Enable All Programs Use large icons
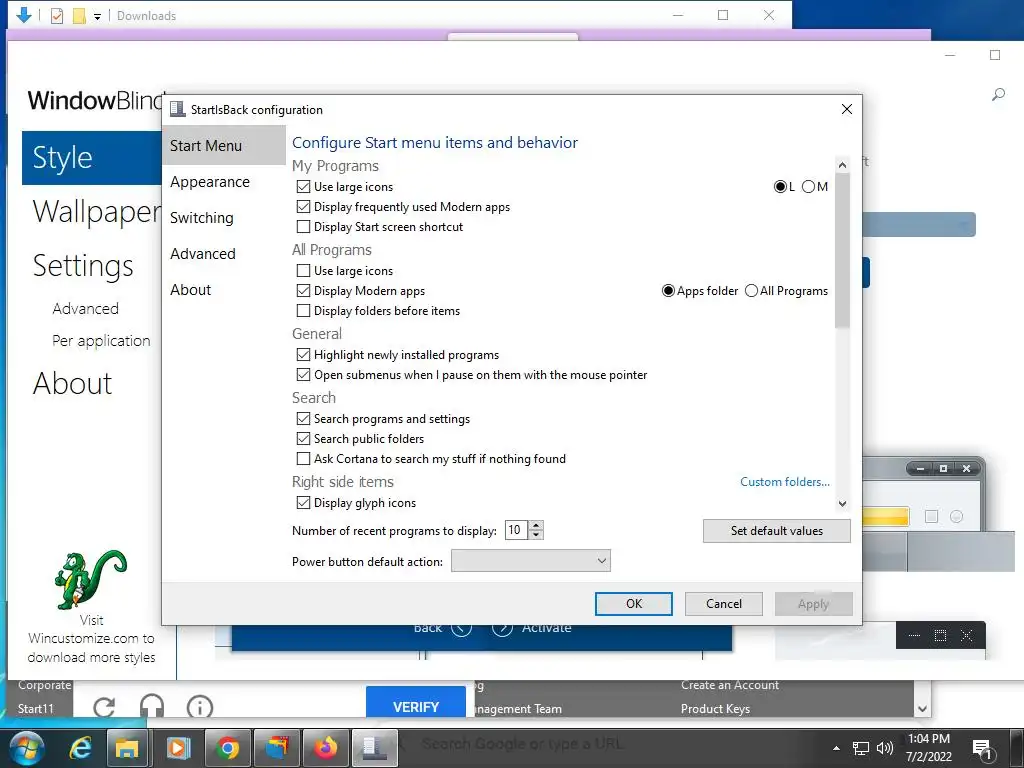Viewport: 1024px width, 768px height. (303, 270)
